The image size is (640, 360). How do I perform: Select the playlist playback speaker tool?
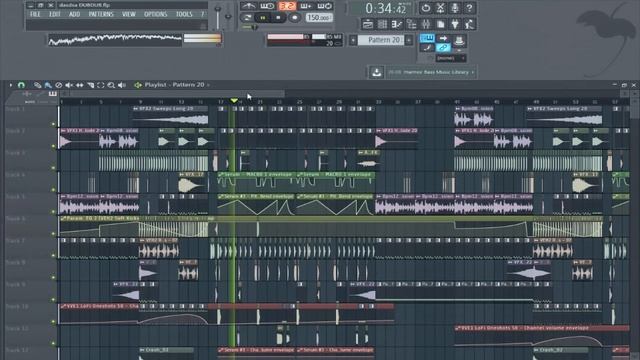click(x=122, y=85)
